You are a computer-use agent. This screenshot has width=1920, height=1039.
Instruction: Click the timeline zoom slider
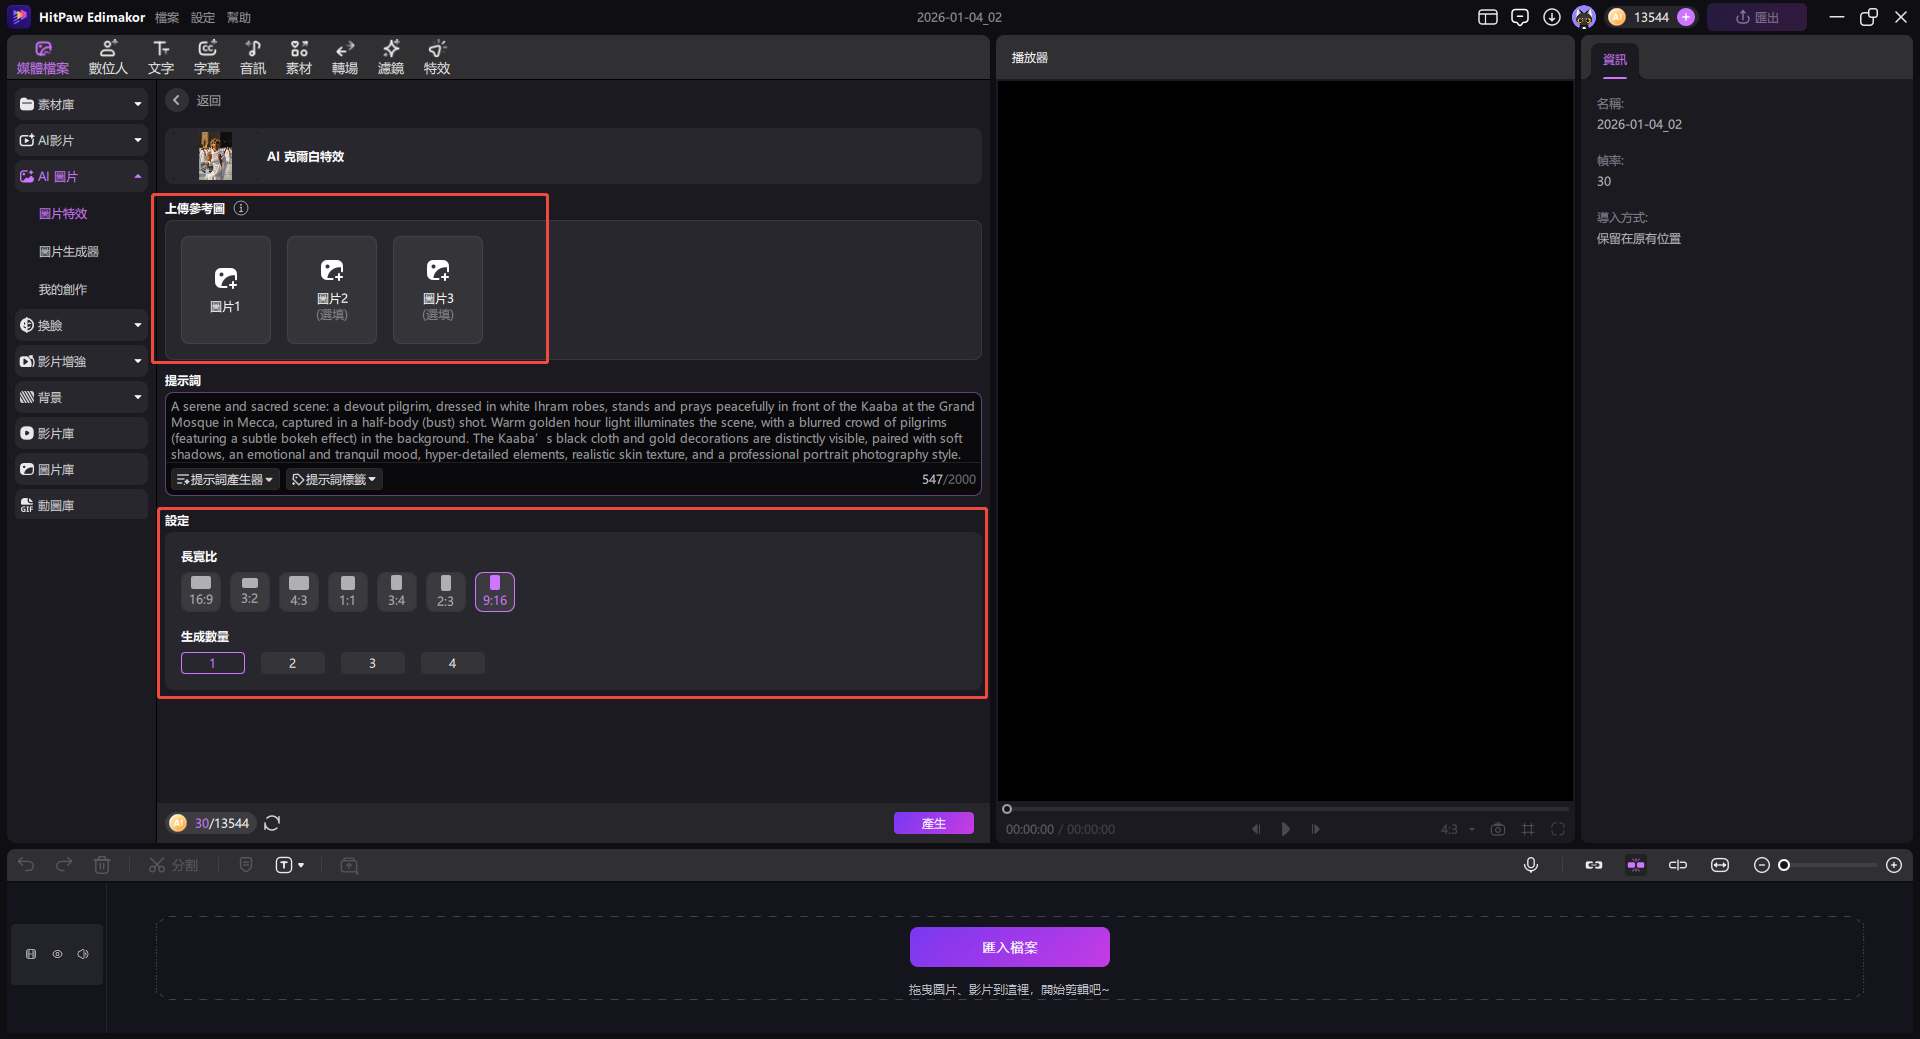click(x=1828, y=865)
